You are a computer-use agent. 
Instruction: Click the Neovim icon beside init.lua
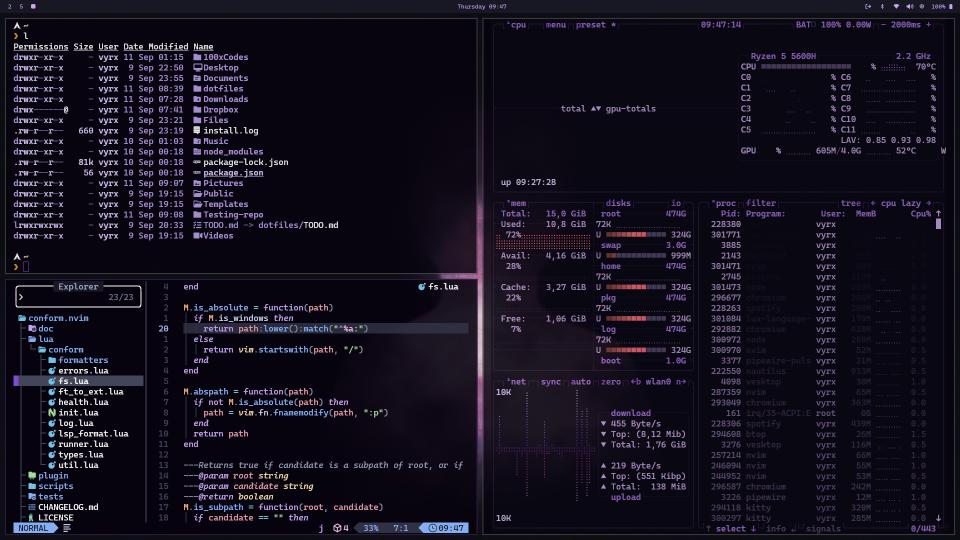point(52,413)
